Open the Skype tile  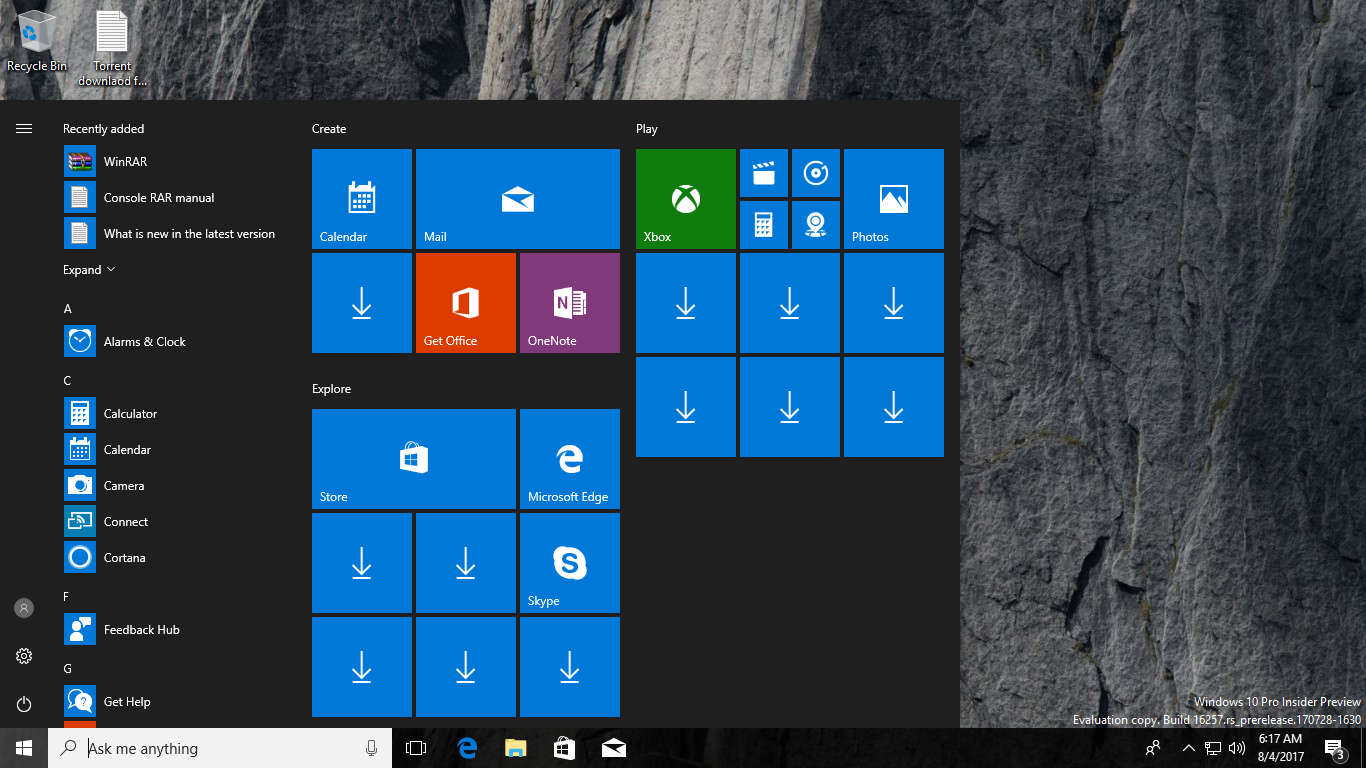point(570,563)
